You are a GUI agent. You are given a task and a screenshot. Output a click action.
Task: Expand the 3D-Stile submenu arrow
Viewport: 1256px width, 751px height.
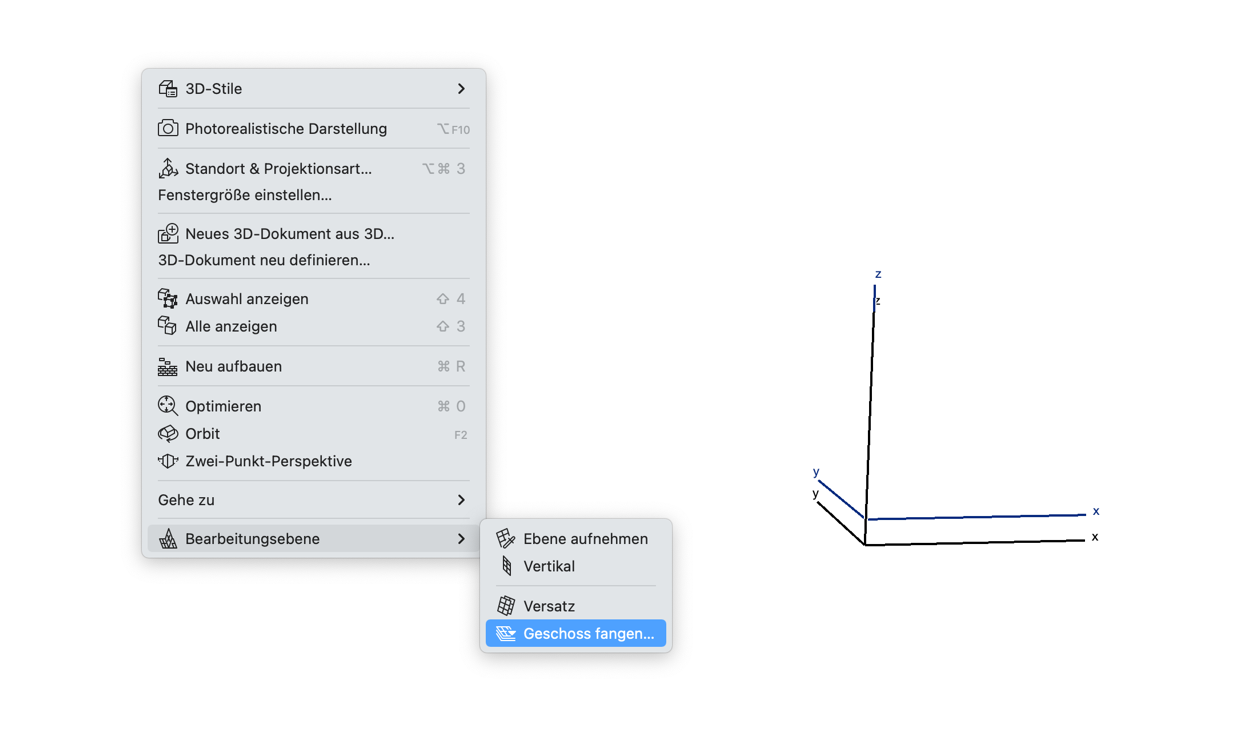(461, 89)
